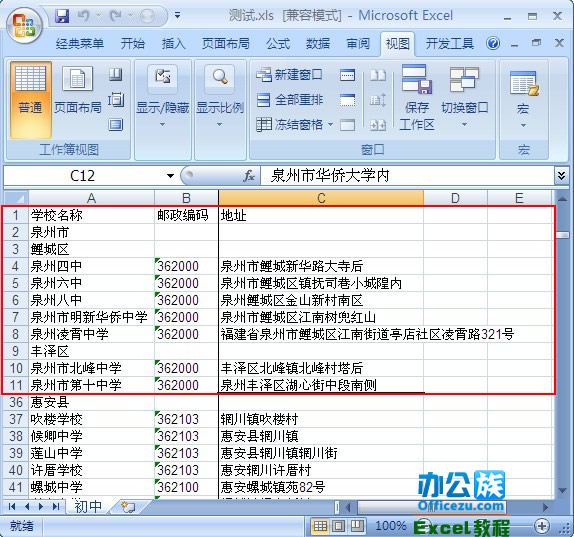Screen dimensions: 574x537
Task: Switch to the 审阅 tab
Action: tap(358, 44)
